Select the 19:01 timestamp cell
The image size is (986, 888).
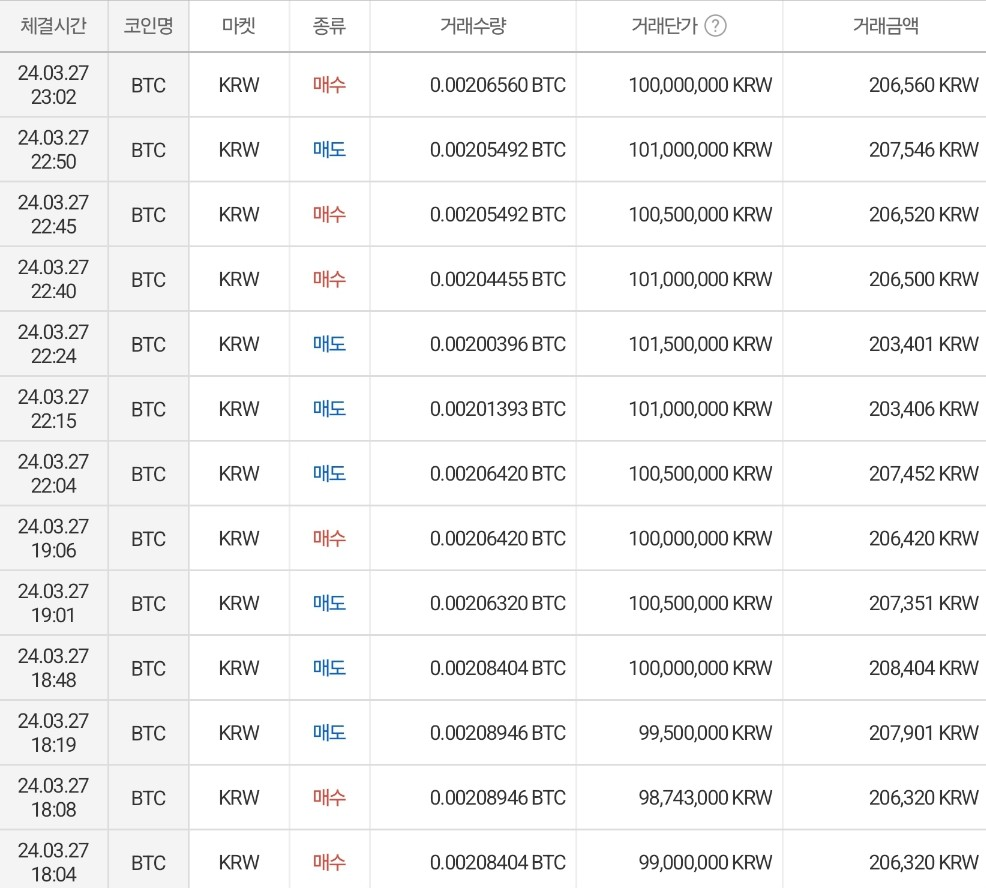click(53, 603)
